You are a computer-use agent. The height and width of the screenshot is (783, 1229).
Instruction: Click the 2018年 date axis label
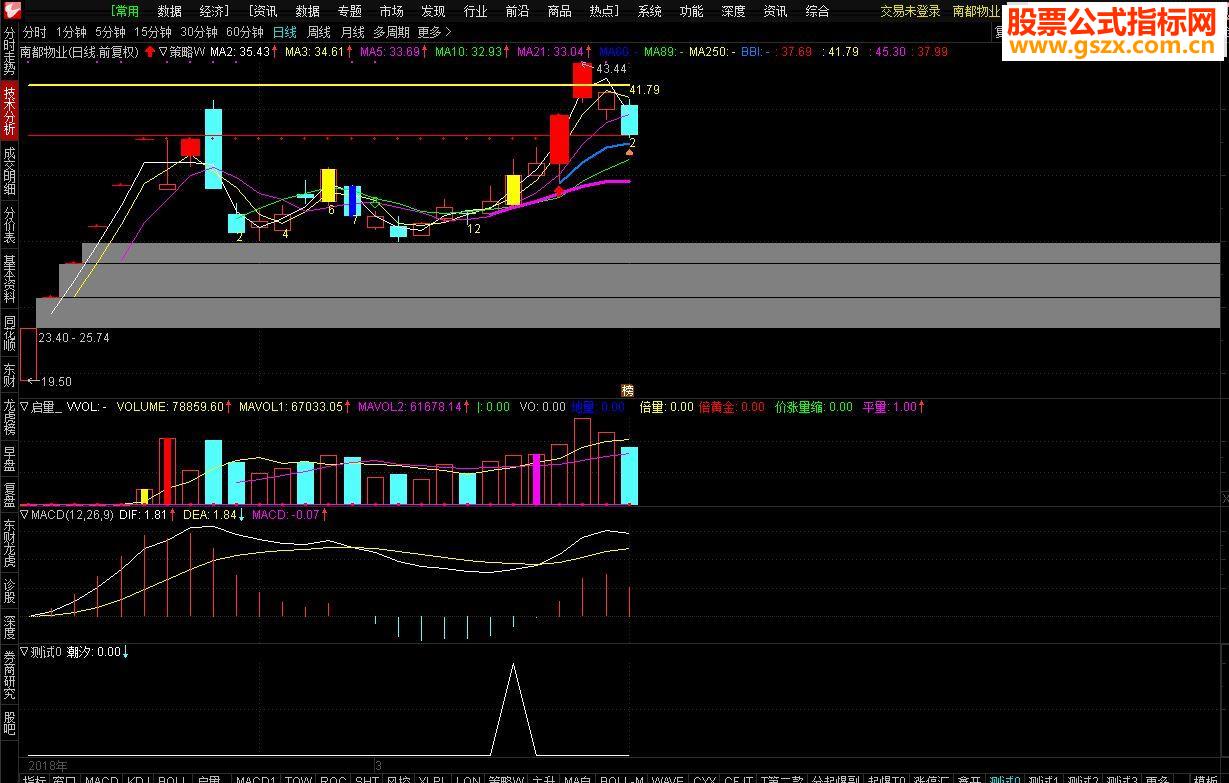48,765
